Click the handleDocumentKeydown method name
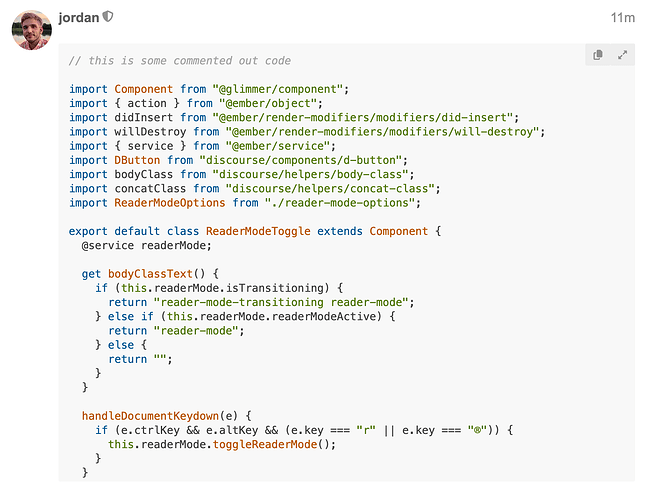The image size is (661, 500). click(x=150, y=416)
